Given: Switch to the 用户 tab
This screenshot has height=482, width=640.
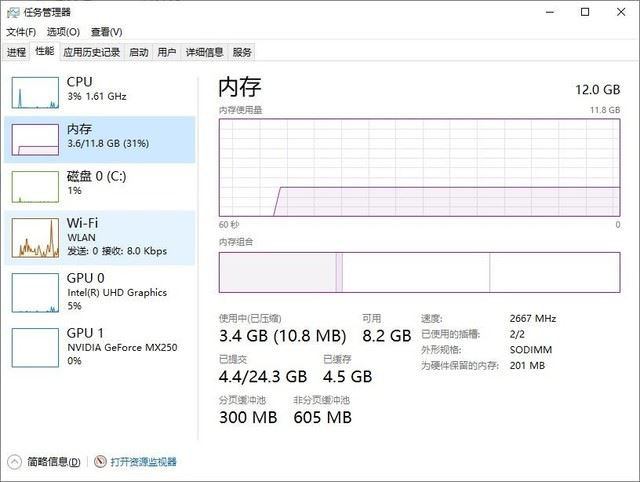Looking at the screenshot, I should tap(167, 52).
